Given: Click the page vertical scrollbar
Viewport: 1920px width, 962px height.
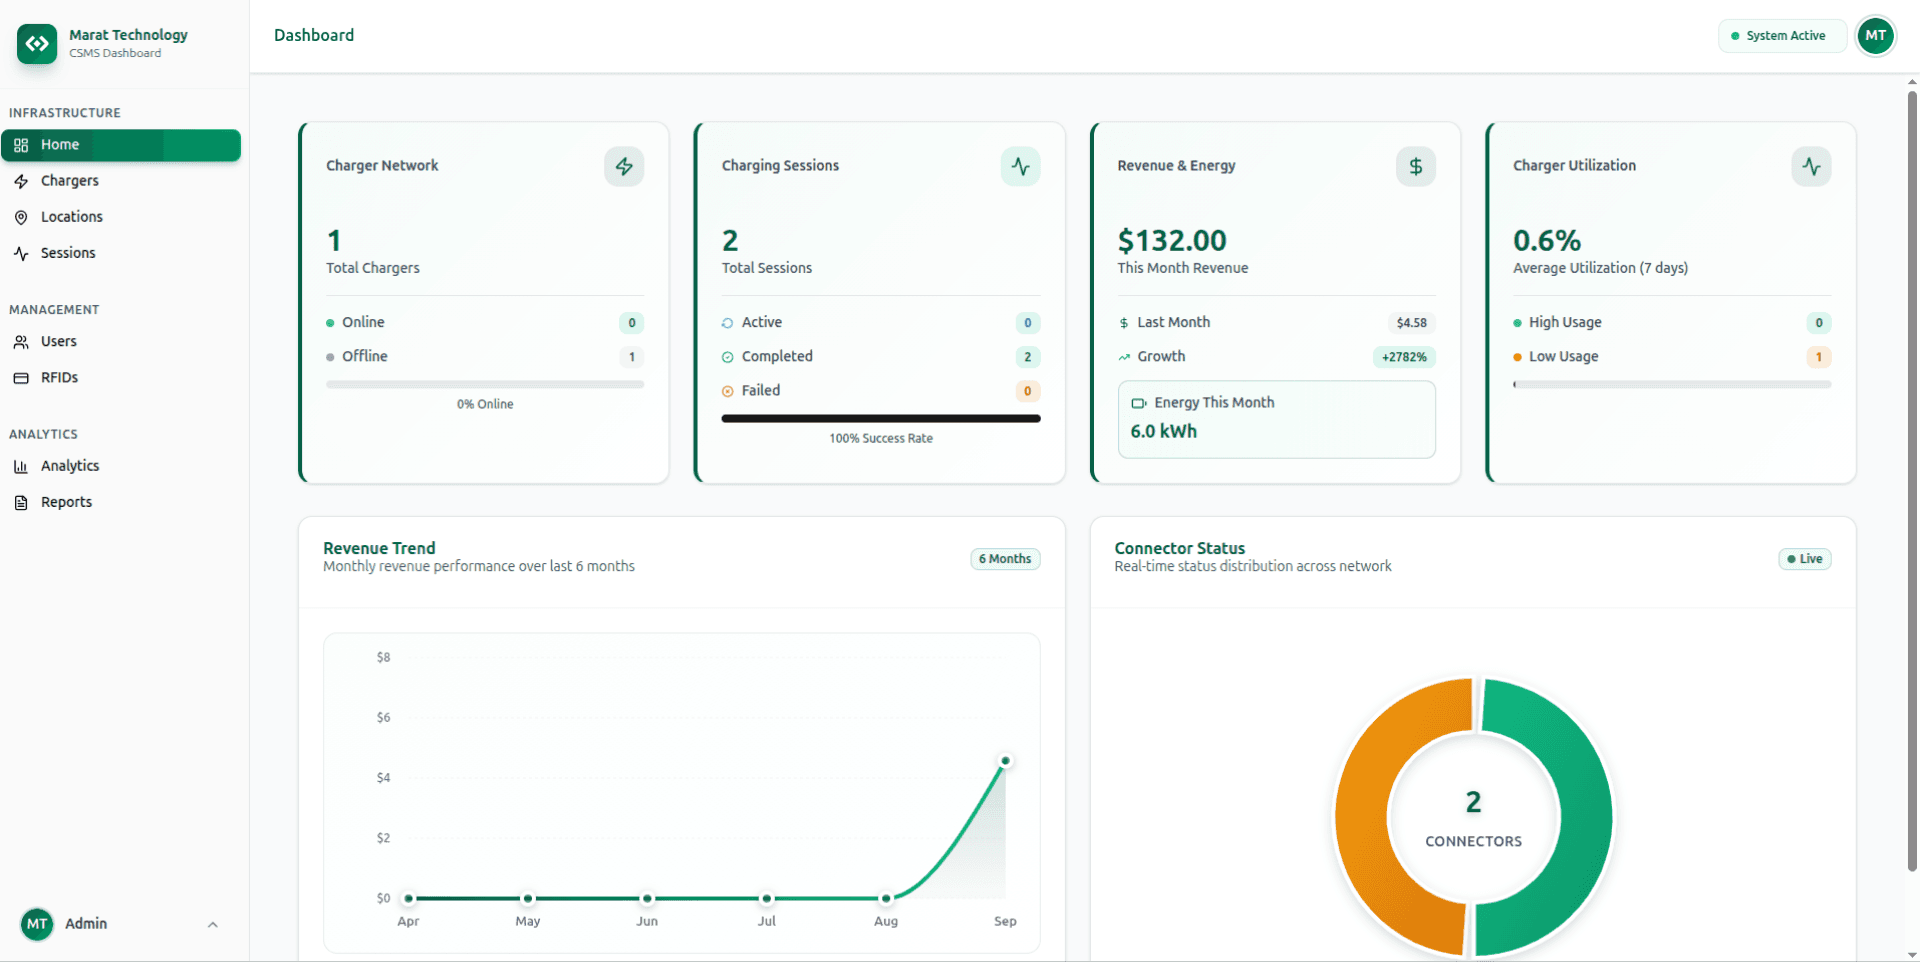Looking at the screenshot, I should tap(1912, 480).
